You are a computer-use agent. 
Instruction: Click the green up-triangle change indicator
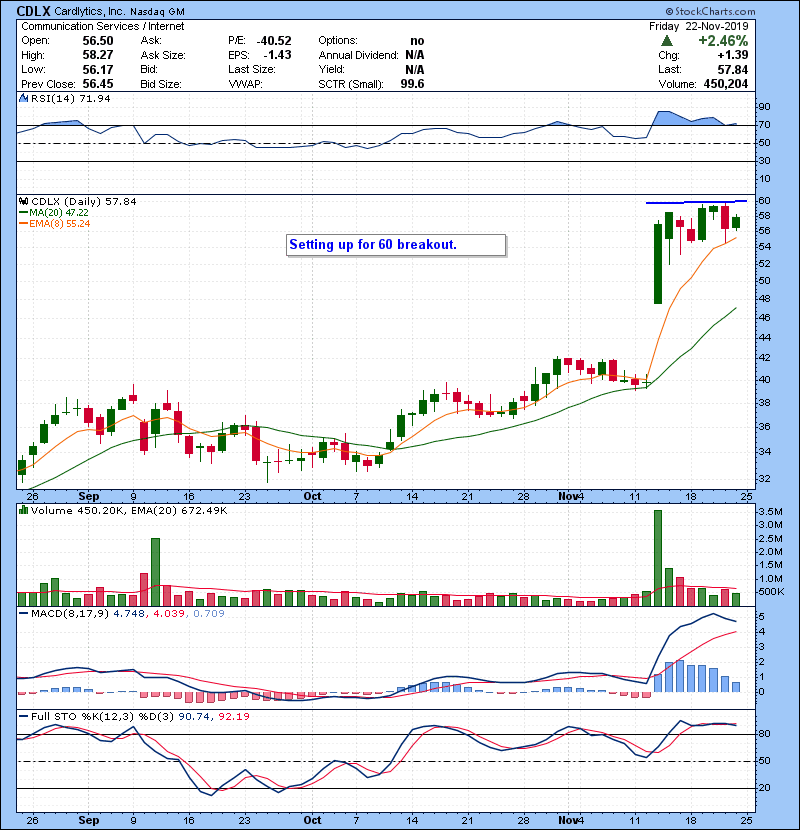click(667, 41)
